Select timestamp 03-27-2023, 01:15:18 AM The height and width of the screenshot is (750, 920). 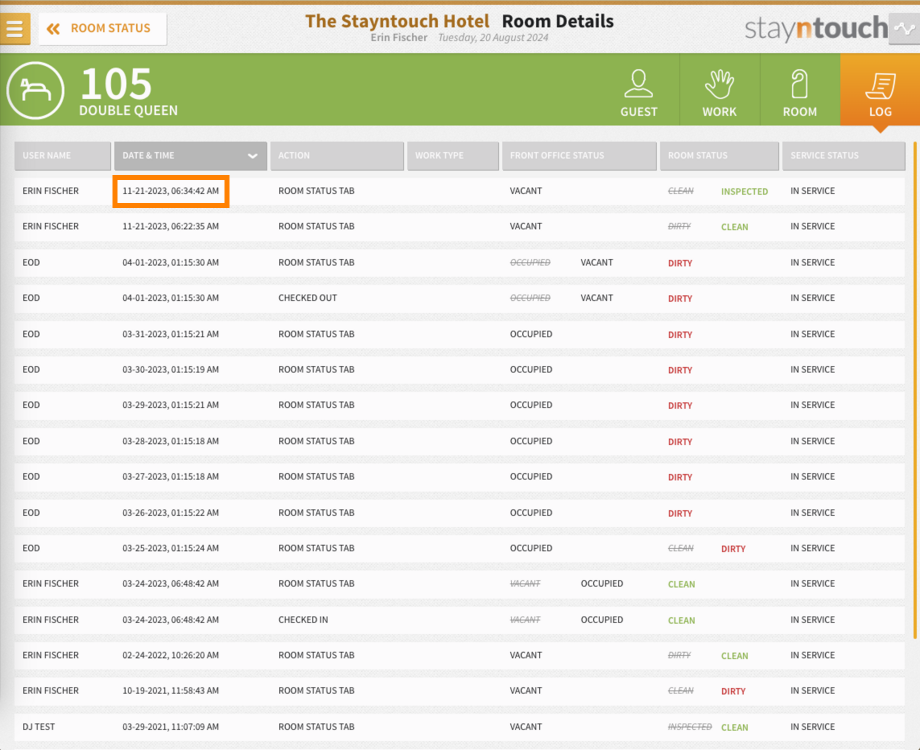coord(171,477)
